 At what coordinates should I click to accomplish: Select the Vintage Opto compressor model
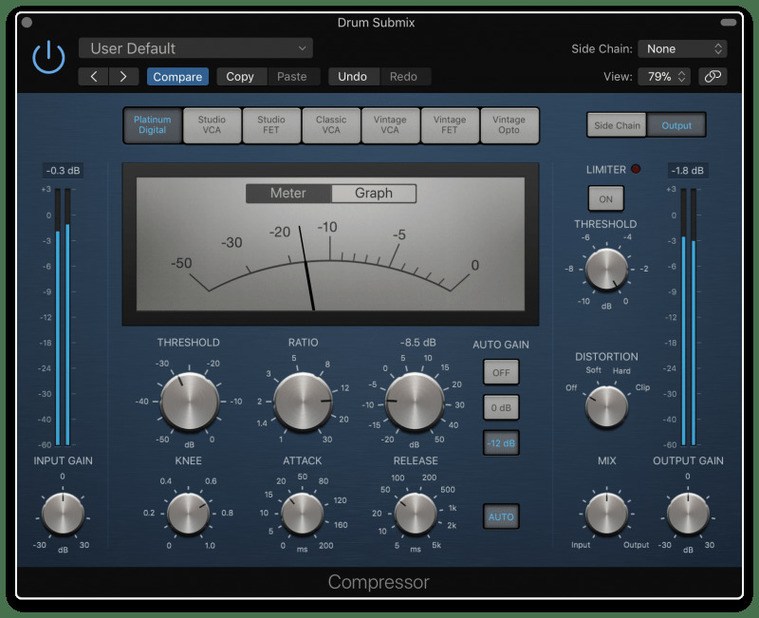[x=509, y=125]
